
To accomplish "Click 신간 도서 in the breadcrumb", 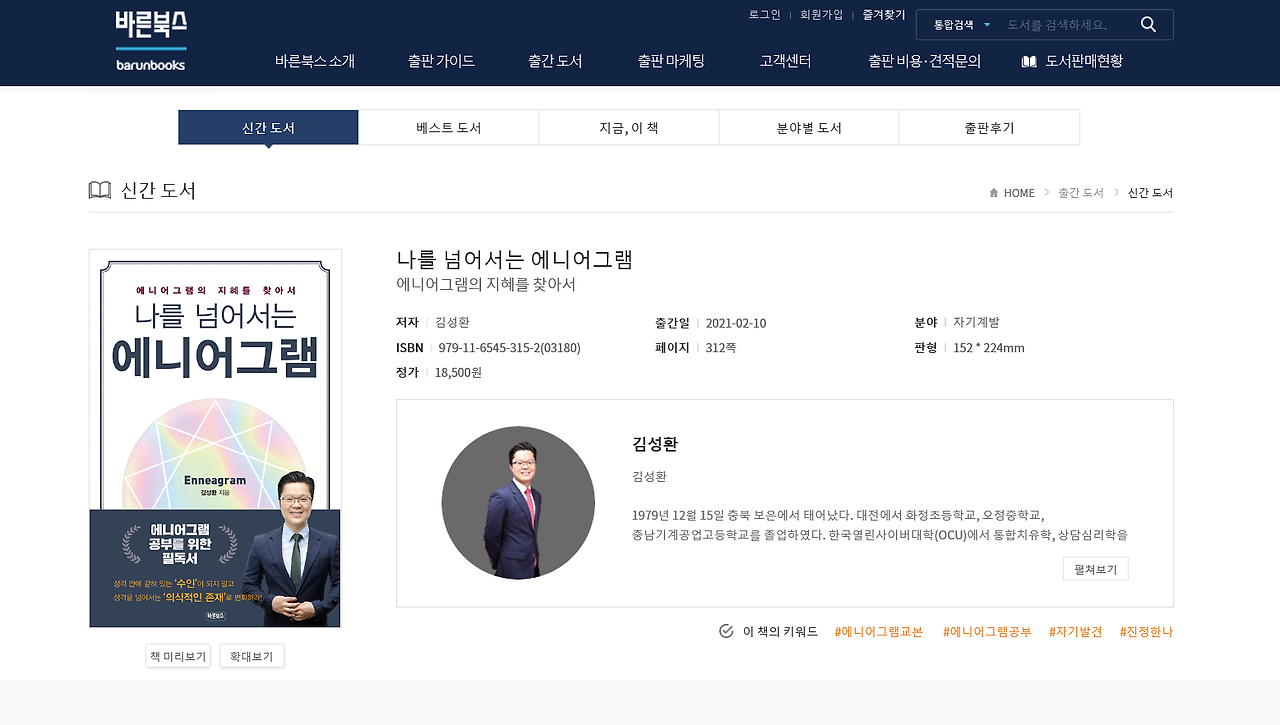I will pyautogui.click(x=1150, y=193).
